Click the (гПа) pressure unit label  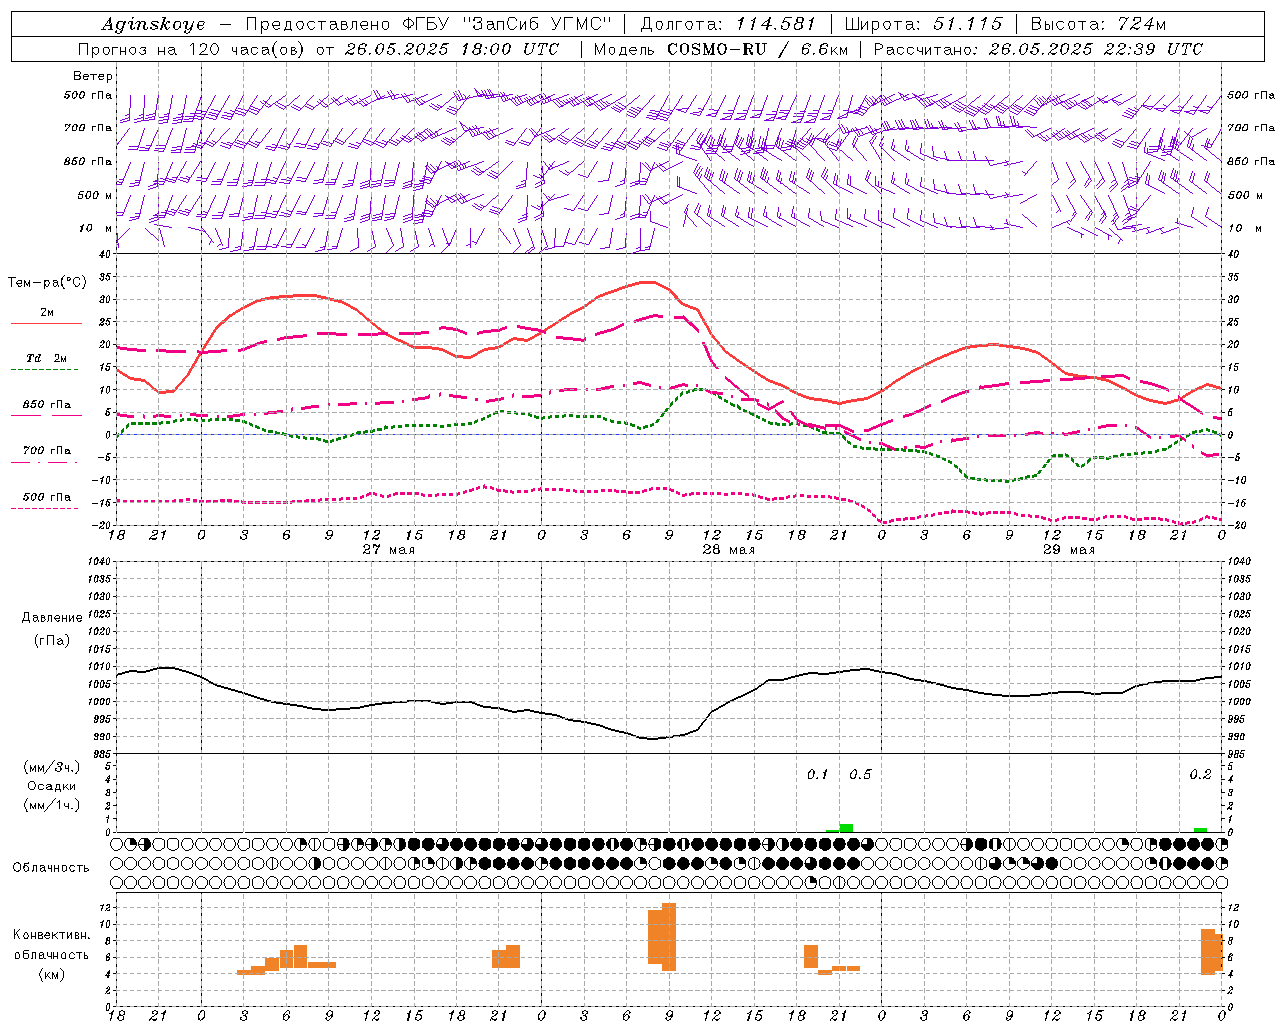click(51, 640)
